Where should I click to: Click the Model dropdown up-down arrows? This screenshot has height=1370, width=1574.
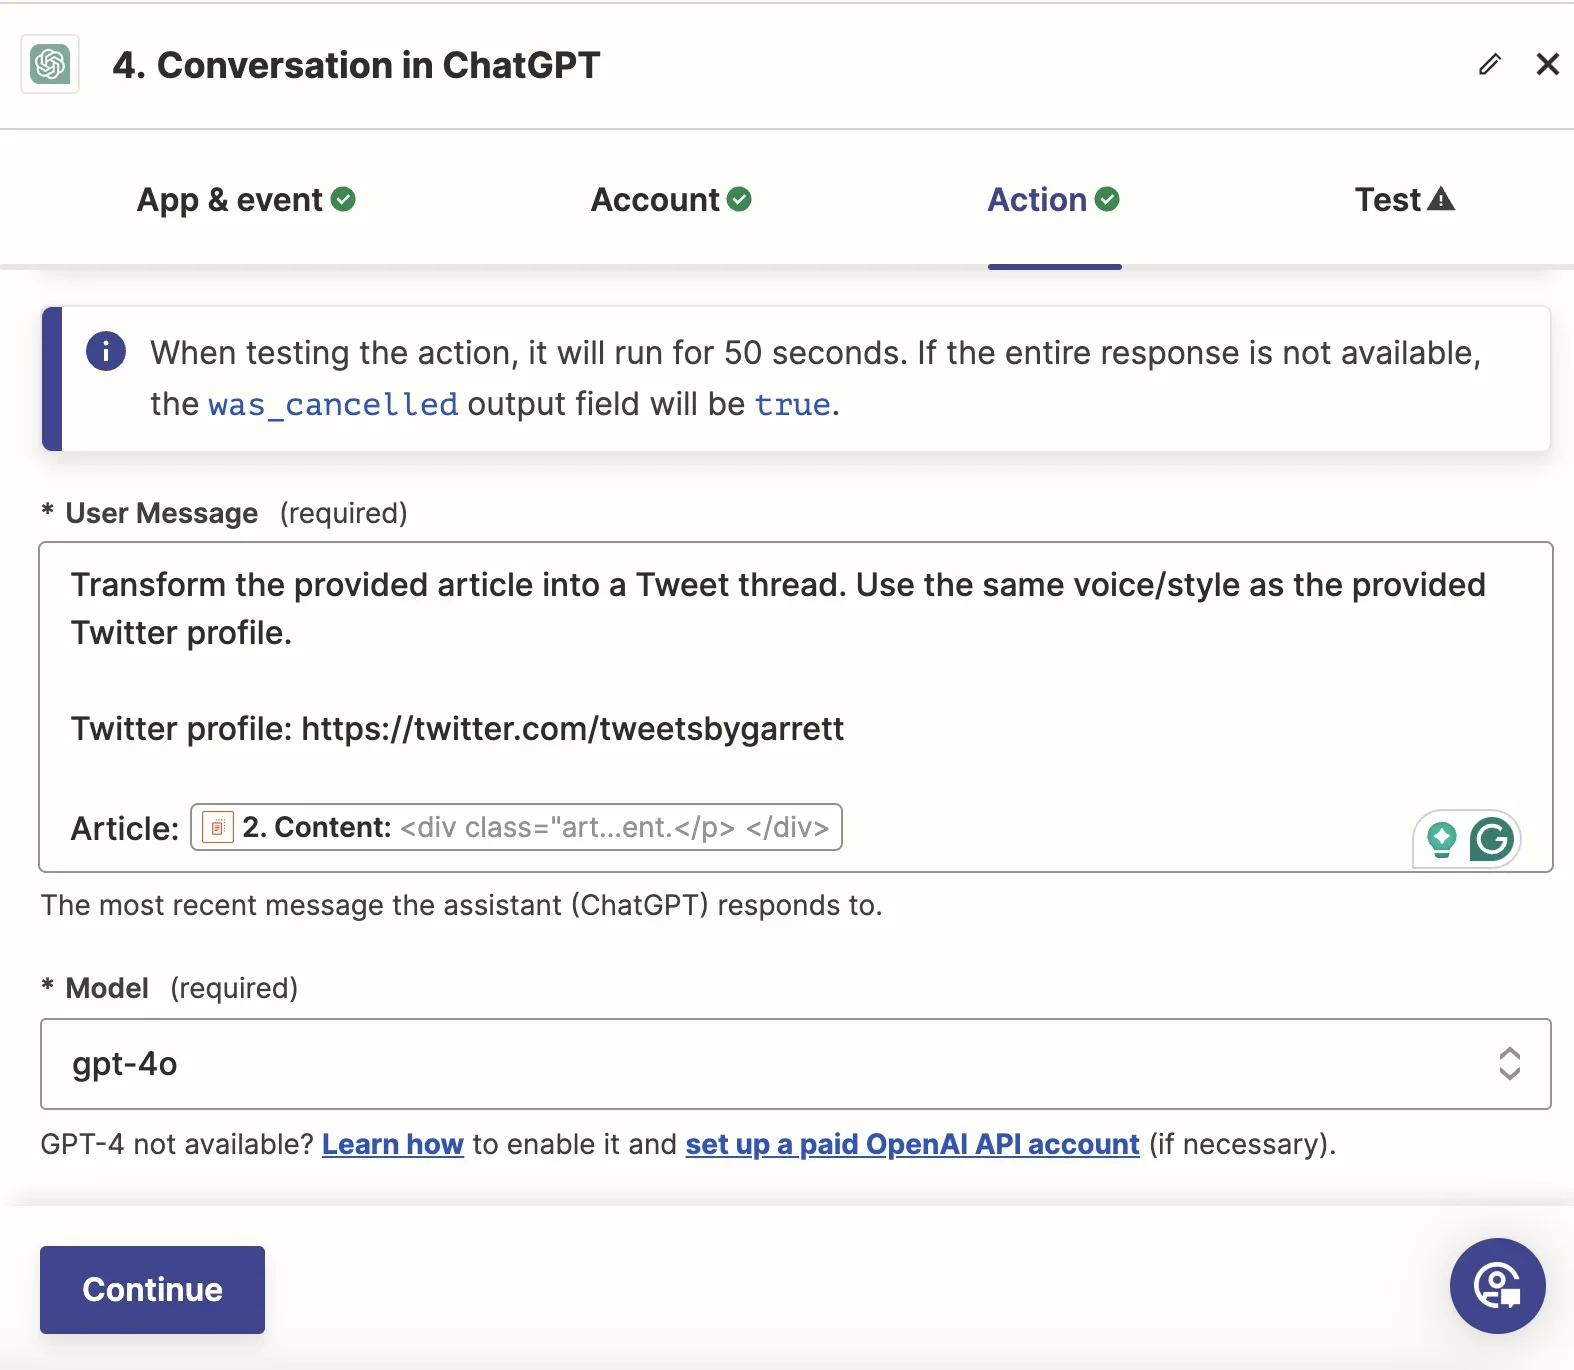pyautogui.click(x=1509, y=1064)
